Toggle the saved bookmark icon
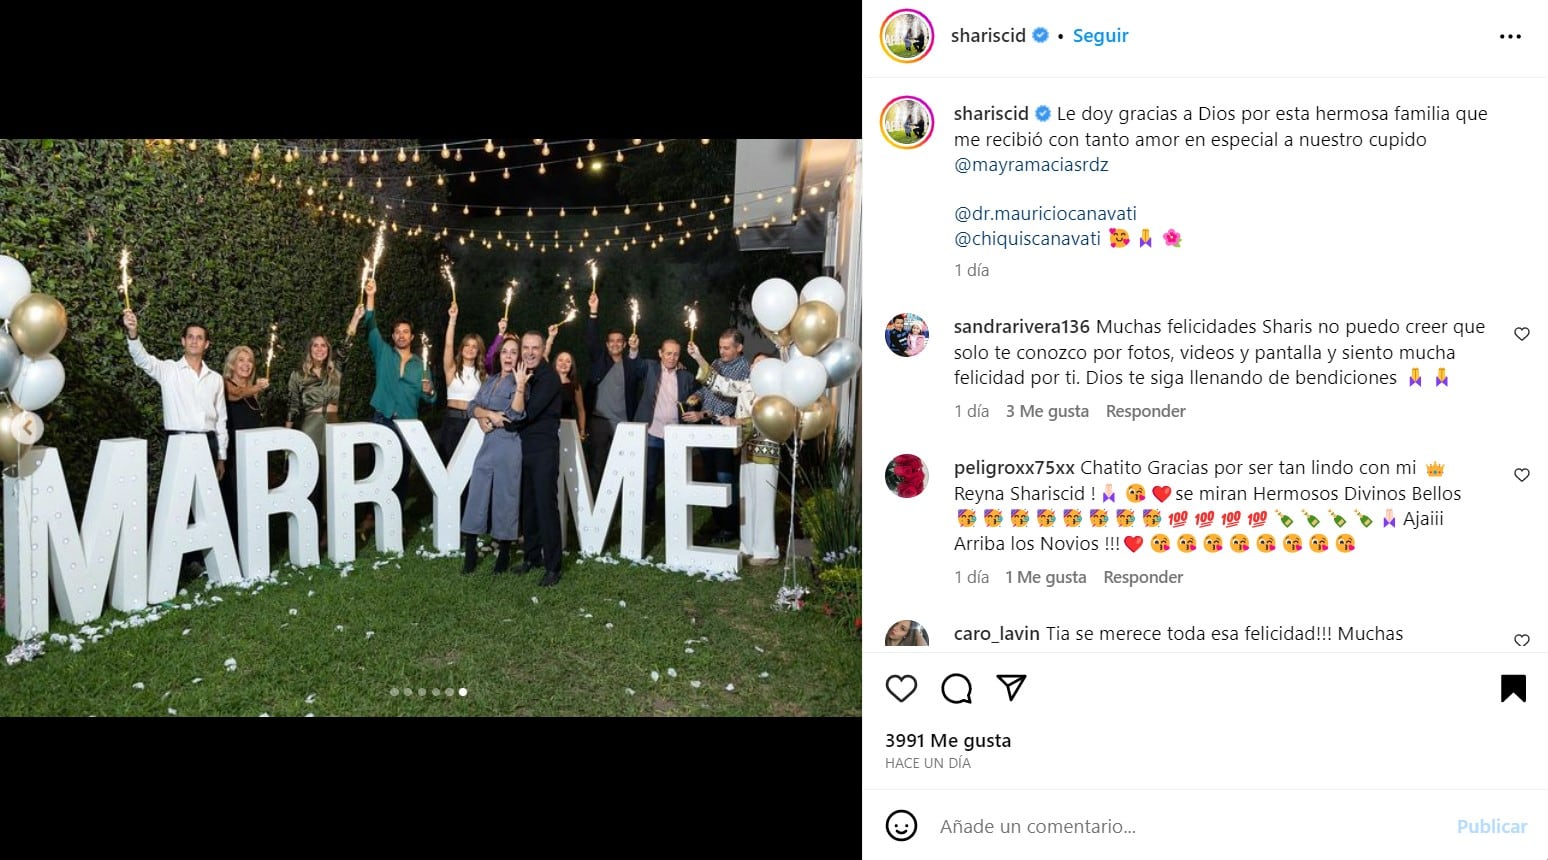Screen dimensions: 1548x860 1513,688
